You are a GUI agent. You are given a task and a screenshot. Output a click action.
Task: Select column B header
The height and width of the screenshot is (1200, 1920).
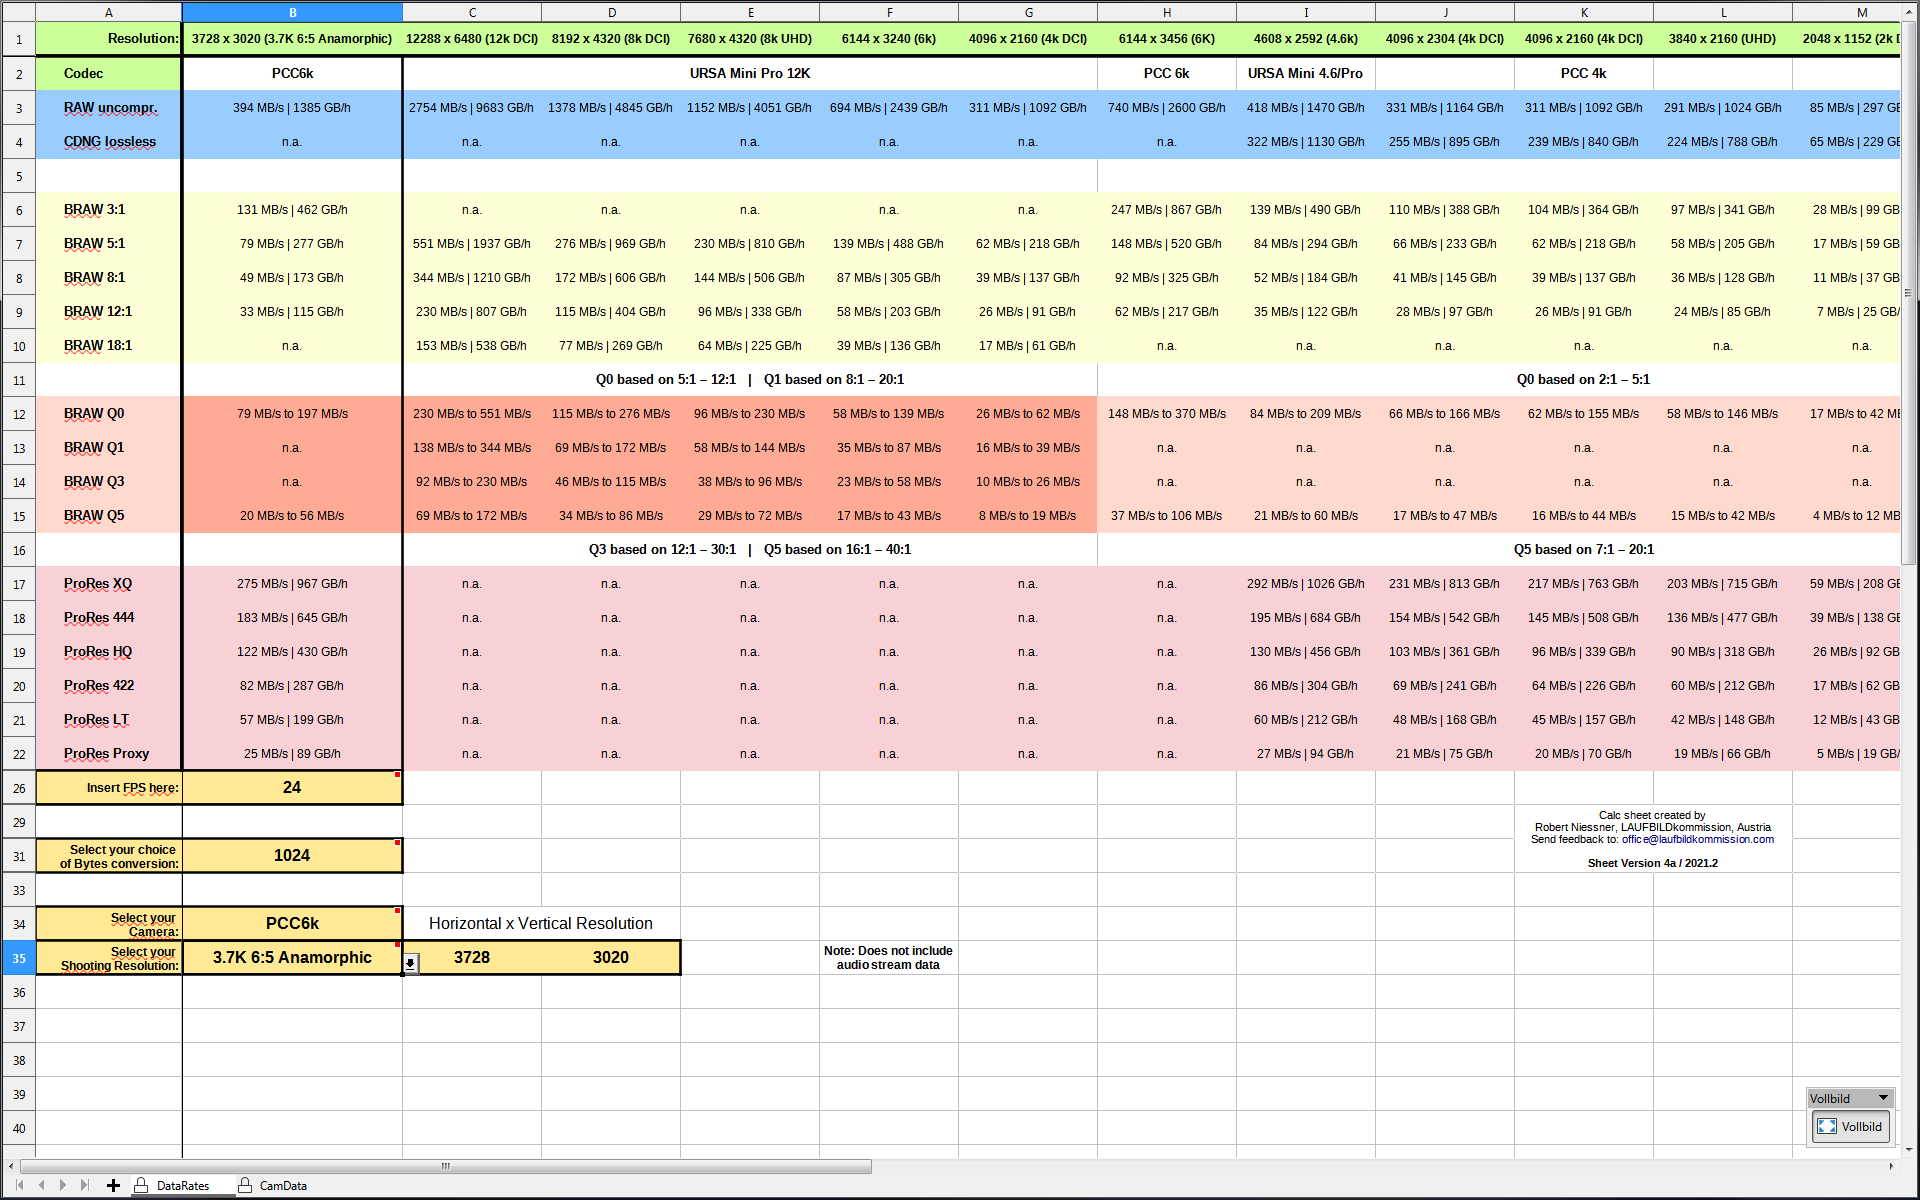[292, 12]
